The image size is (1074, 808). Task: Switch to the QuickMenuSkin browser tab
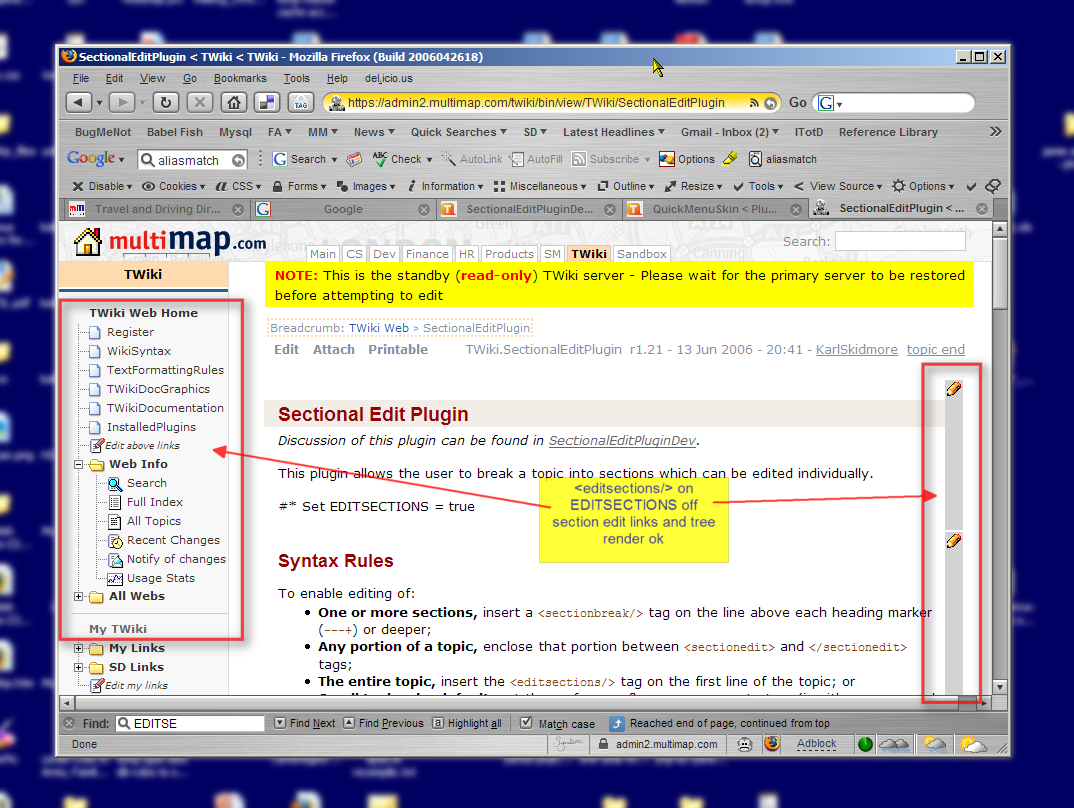(714, 210)
